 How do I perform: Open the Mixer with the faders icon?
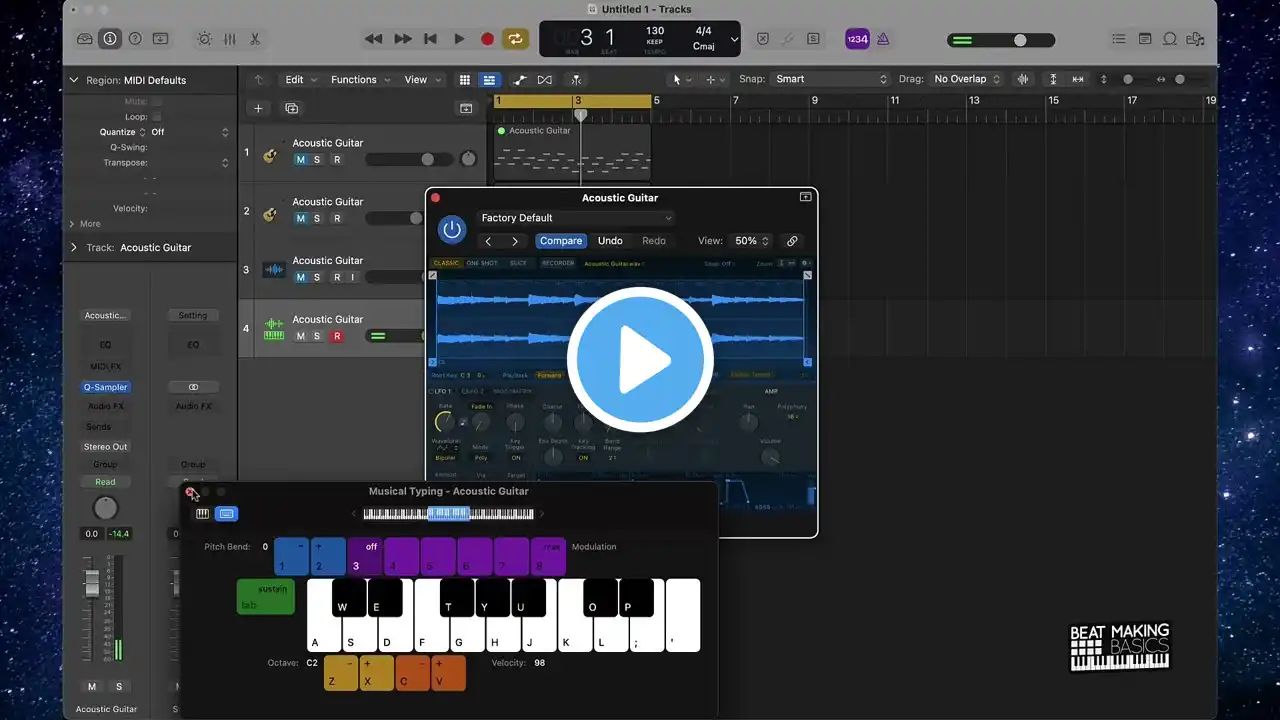point(229,39)
